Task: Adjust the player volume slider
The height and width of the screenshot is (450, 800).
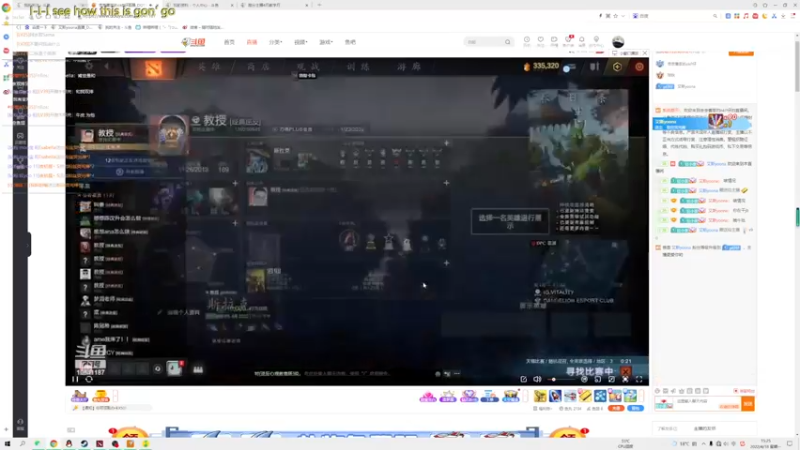Action: point(561,379)
